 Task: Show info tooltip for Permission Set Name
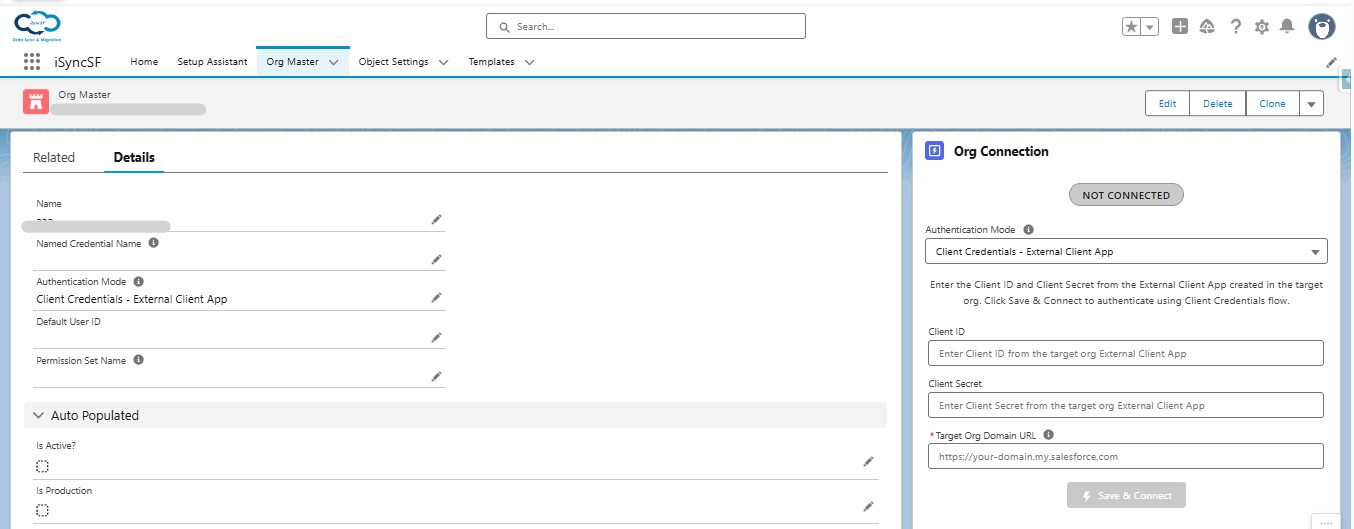[x=138, y=360]
